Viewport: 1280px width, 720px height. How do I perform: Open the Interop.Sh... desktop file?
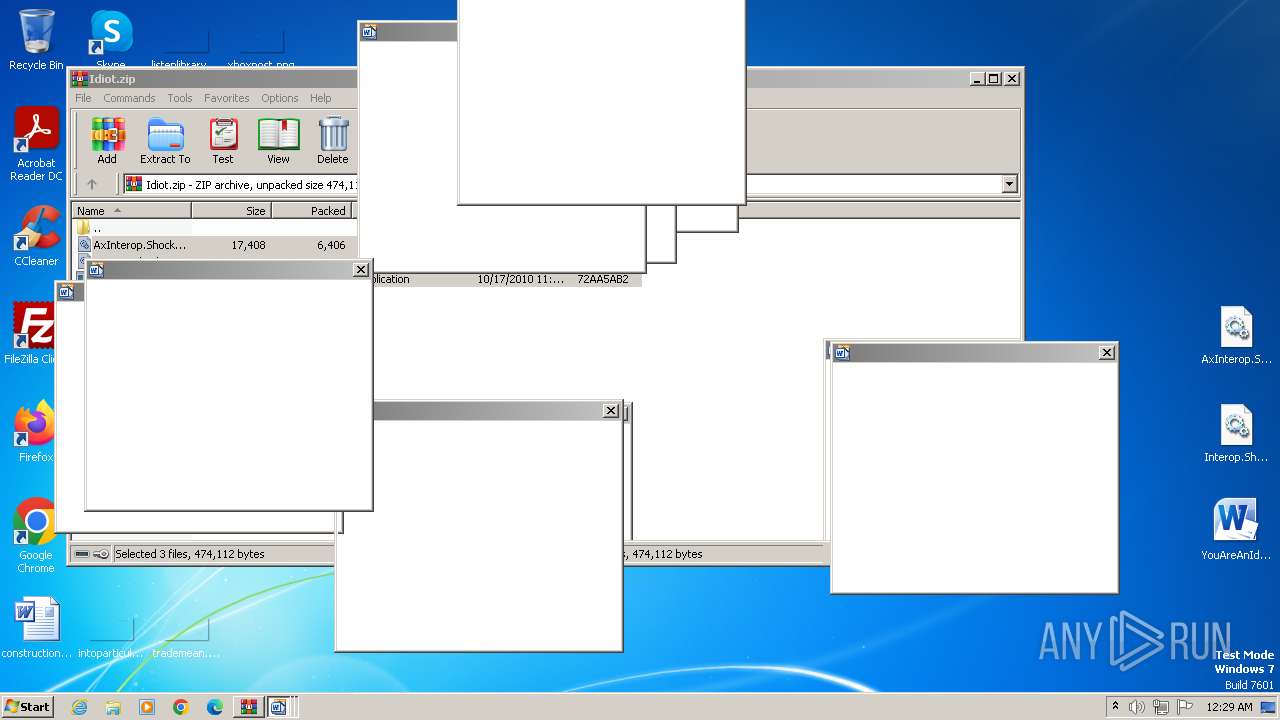1236,433
